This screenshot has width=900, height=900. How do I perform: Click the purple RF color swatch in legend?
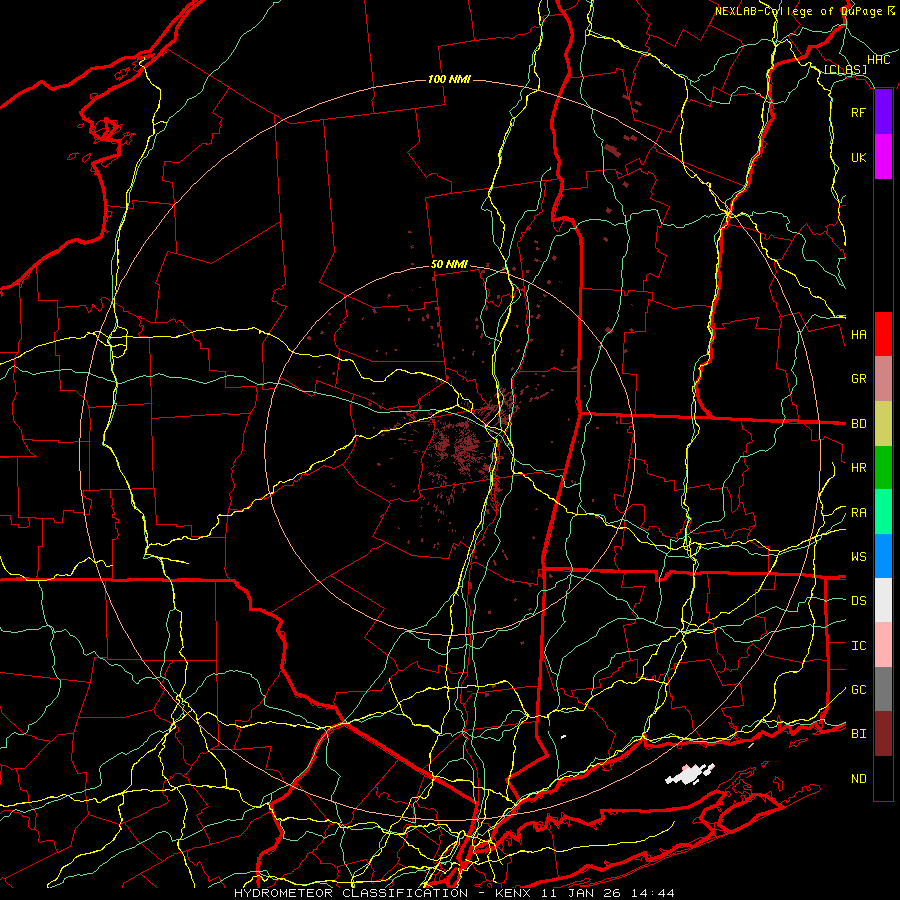click(883, 112)
